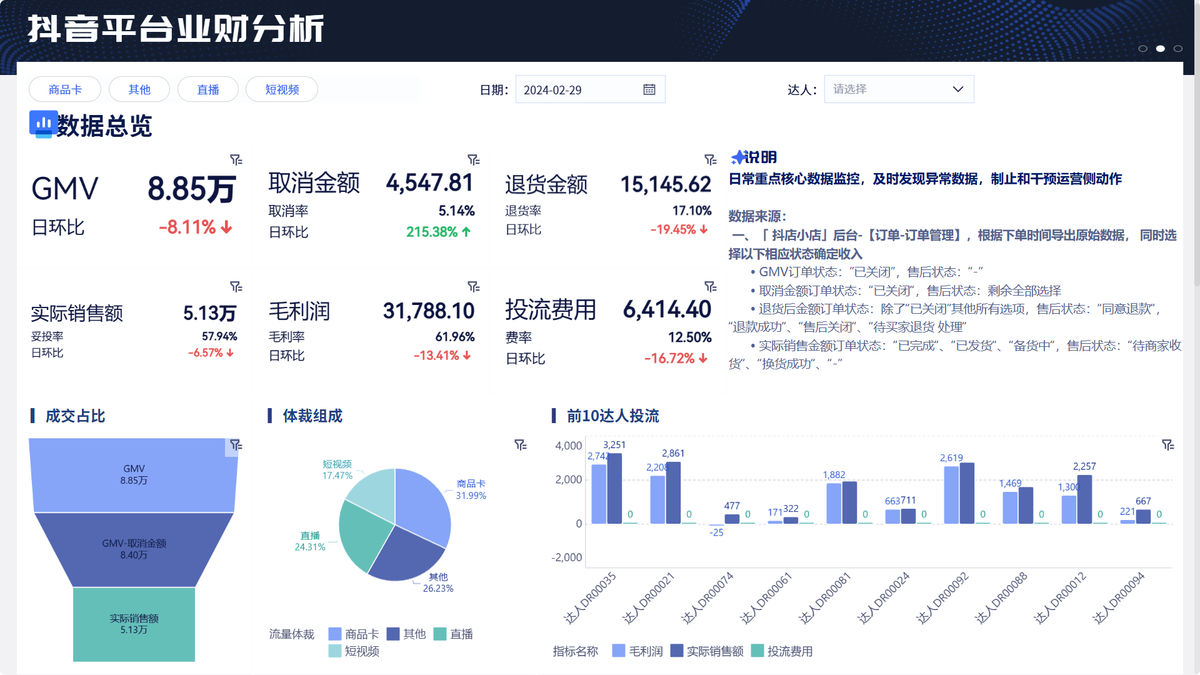The image size is (1200, 675).
Task: Select the 直播 filter tab
Action: click(x=208, y=89)
